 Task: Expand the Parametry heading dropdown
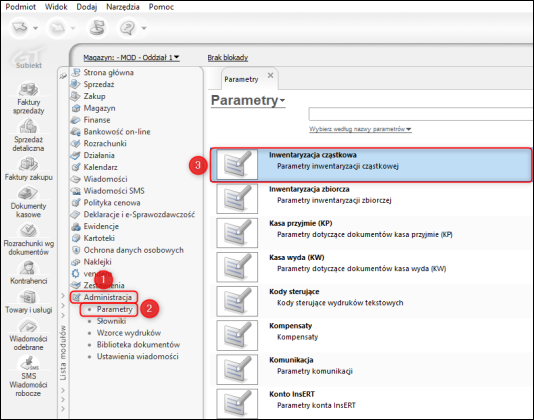[248, 100]
